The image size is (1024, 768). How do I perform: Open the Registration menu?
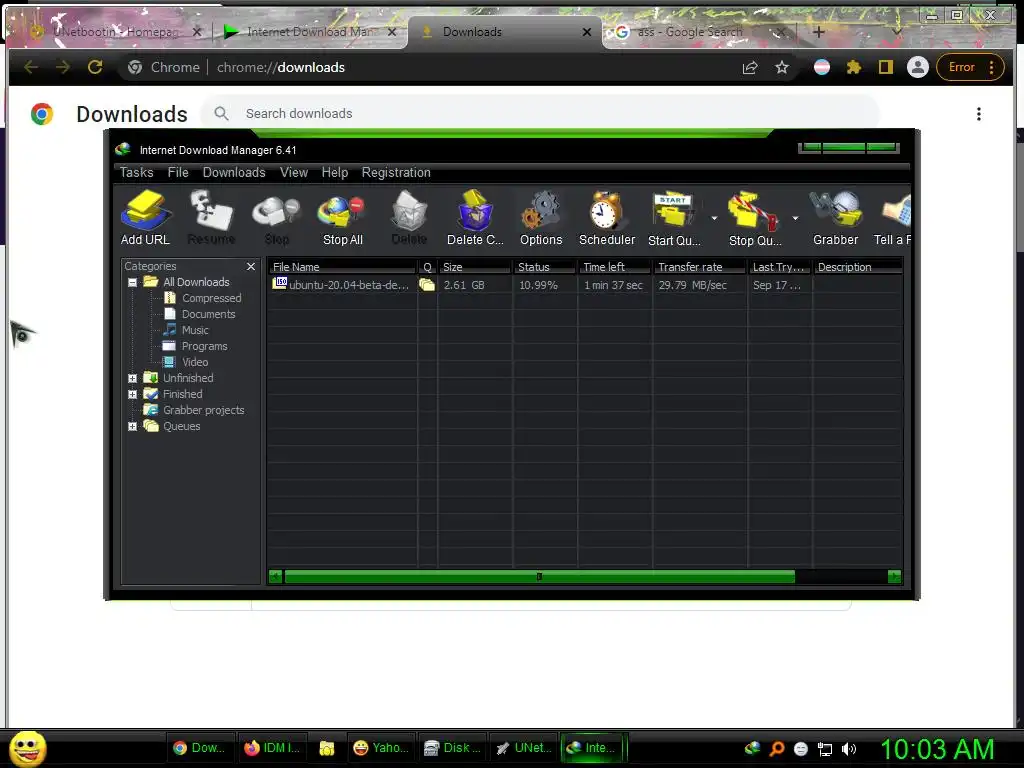coord(396,172)
